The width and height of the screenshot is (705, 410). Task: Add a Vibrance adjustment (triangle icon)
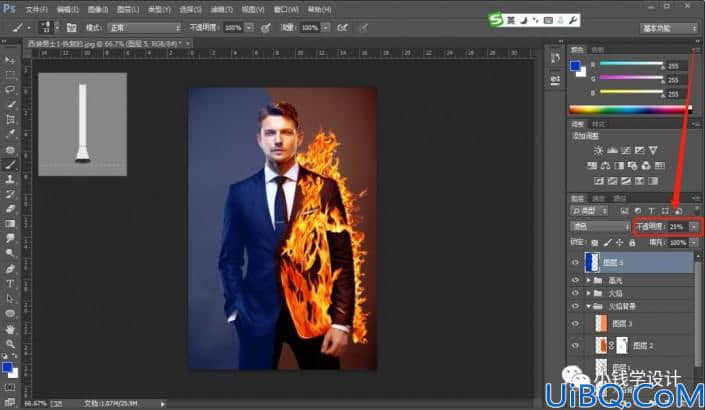(x=653, y=150)
